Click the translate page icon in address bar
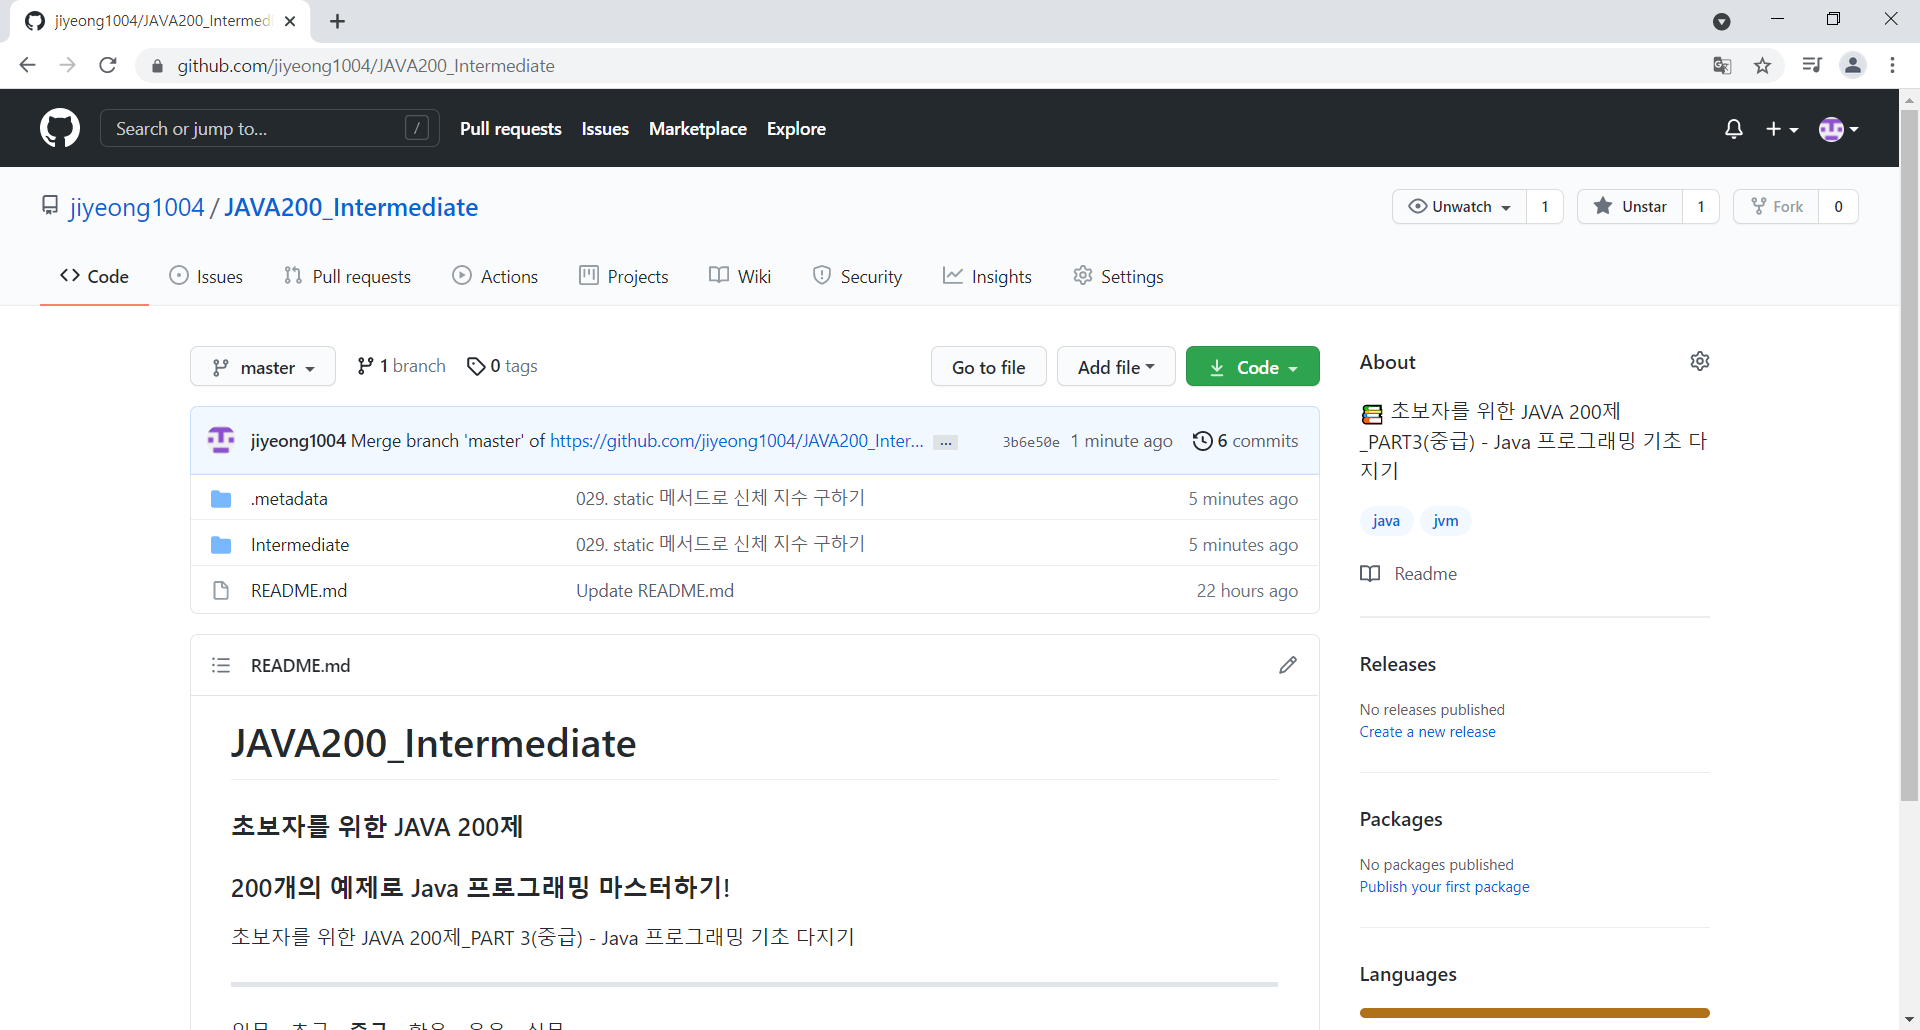The image size is (1920, 1030). pyautogui.click(x=1722, y=65)
